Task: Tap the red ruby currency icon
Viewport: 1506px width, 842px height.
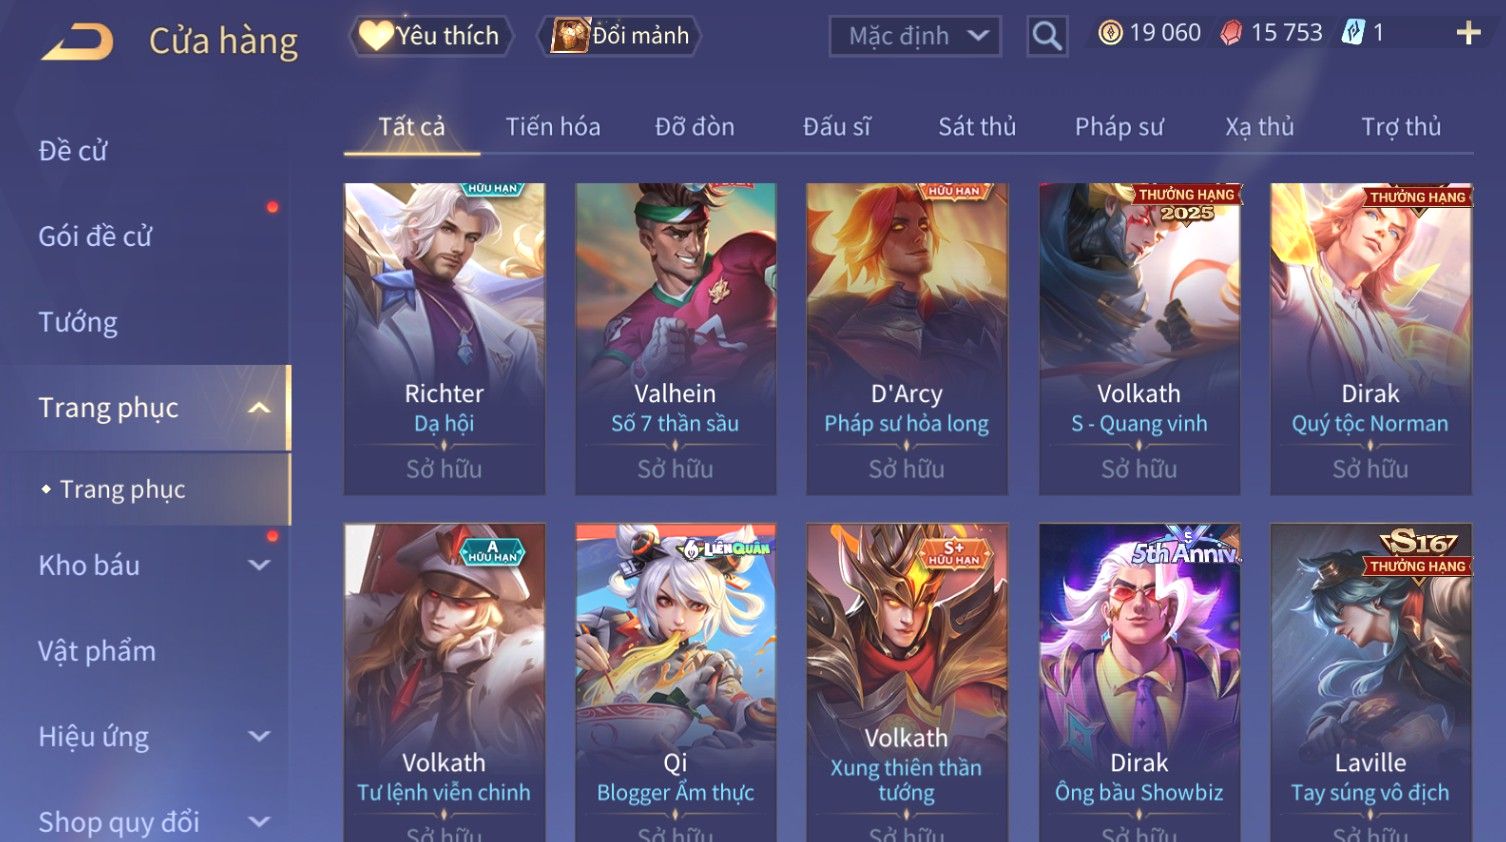Action: 1231,33
